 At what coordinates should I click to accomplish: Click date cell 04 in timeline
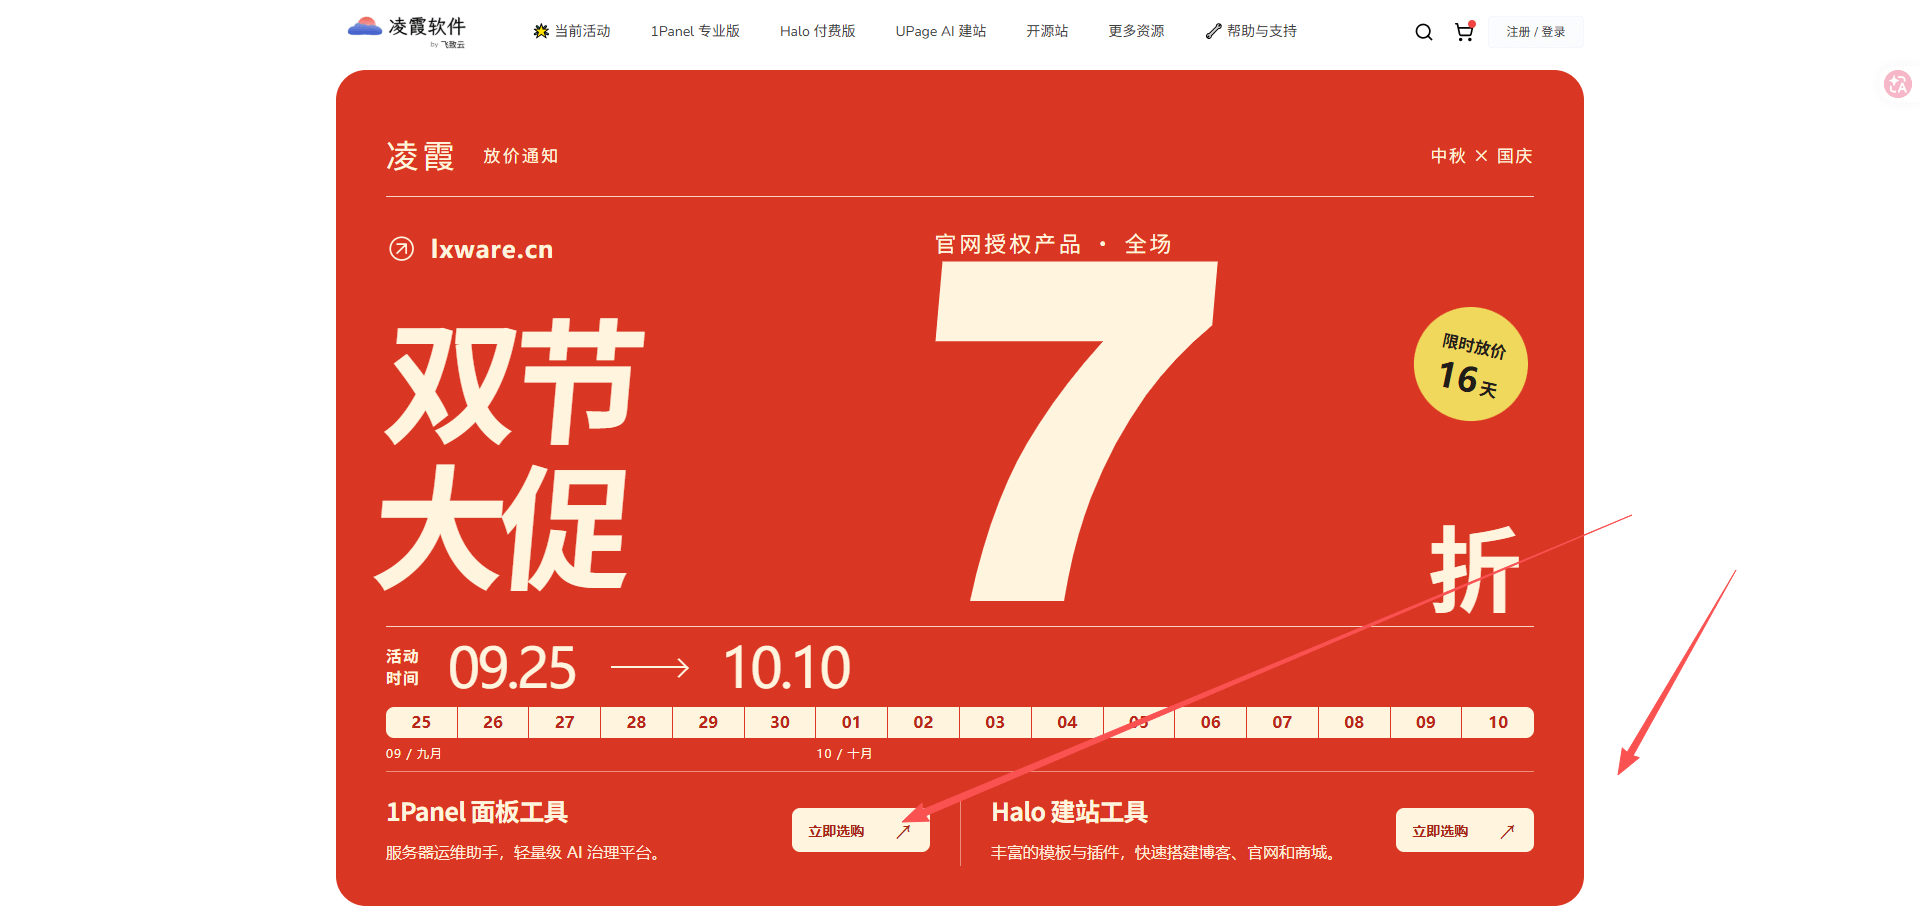click(x=1067, y=722)
